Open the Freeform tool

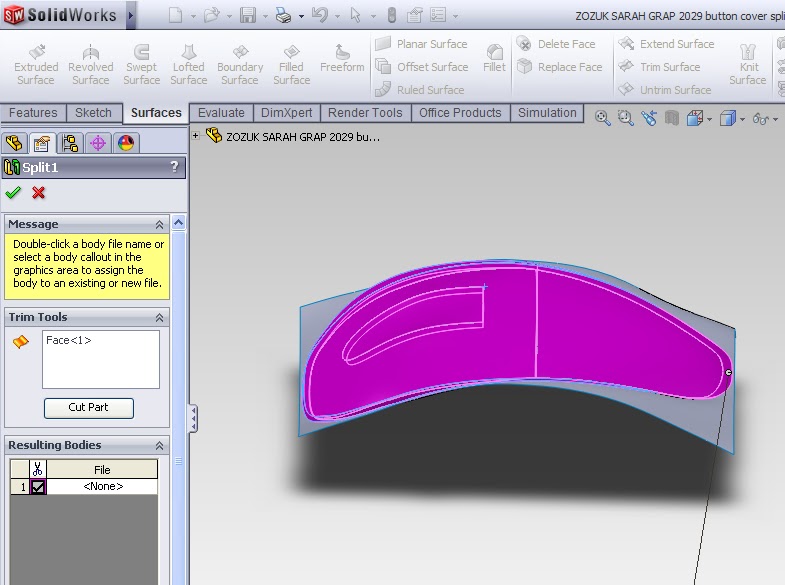point(342,59)
